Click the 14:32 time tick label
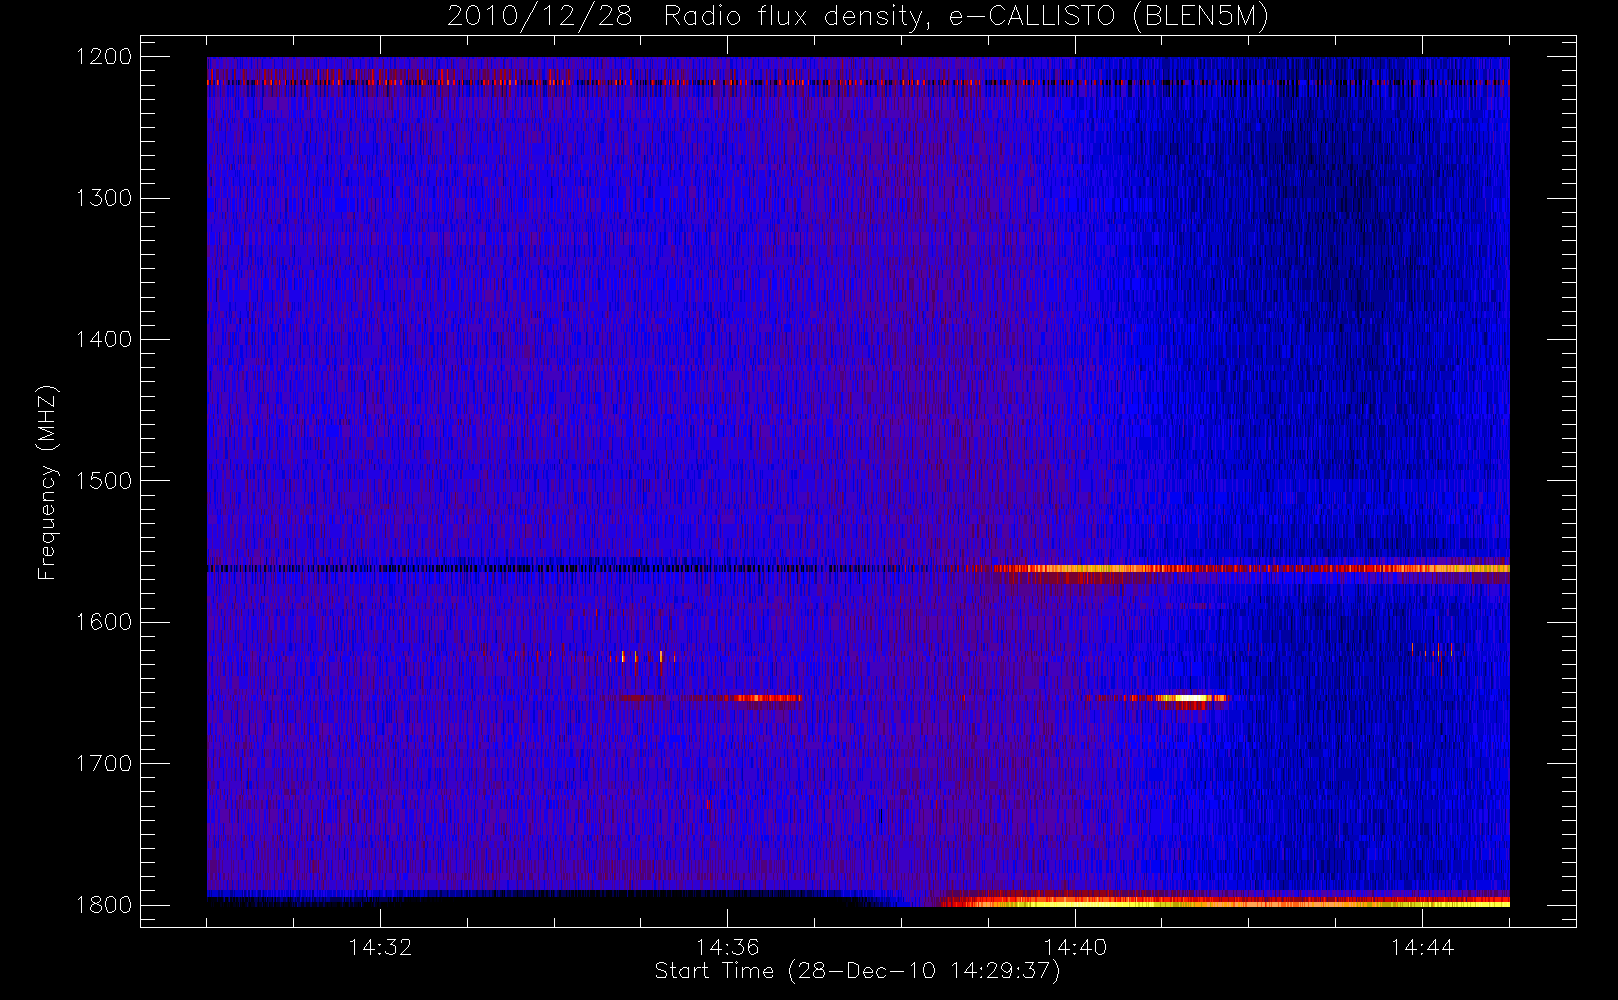1618x1000 pixels. 380,946
